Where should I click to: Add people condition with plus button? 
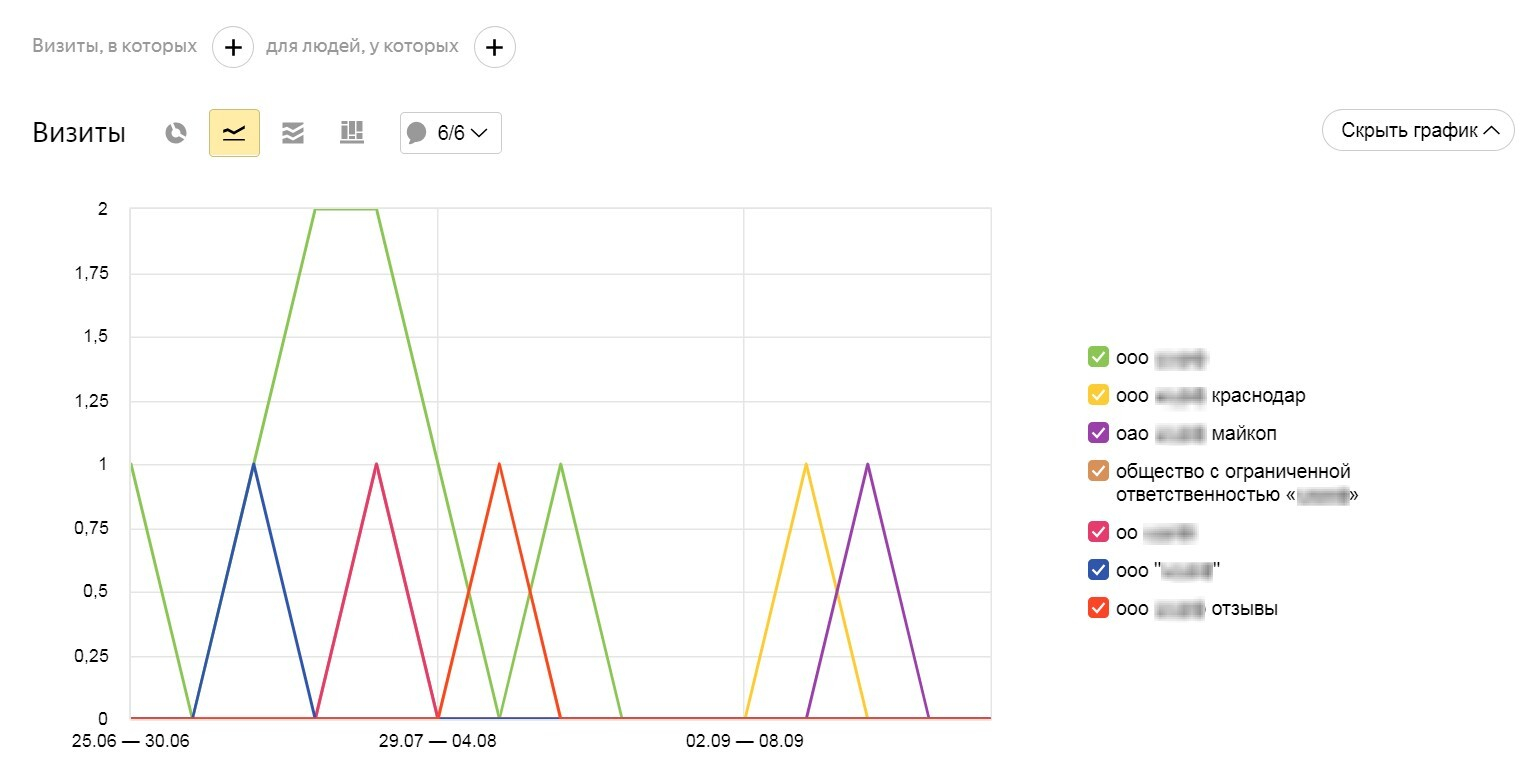click(x=494, y=47)
